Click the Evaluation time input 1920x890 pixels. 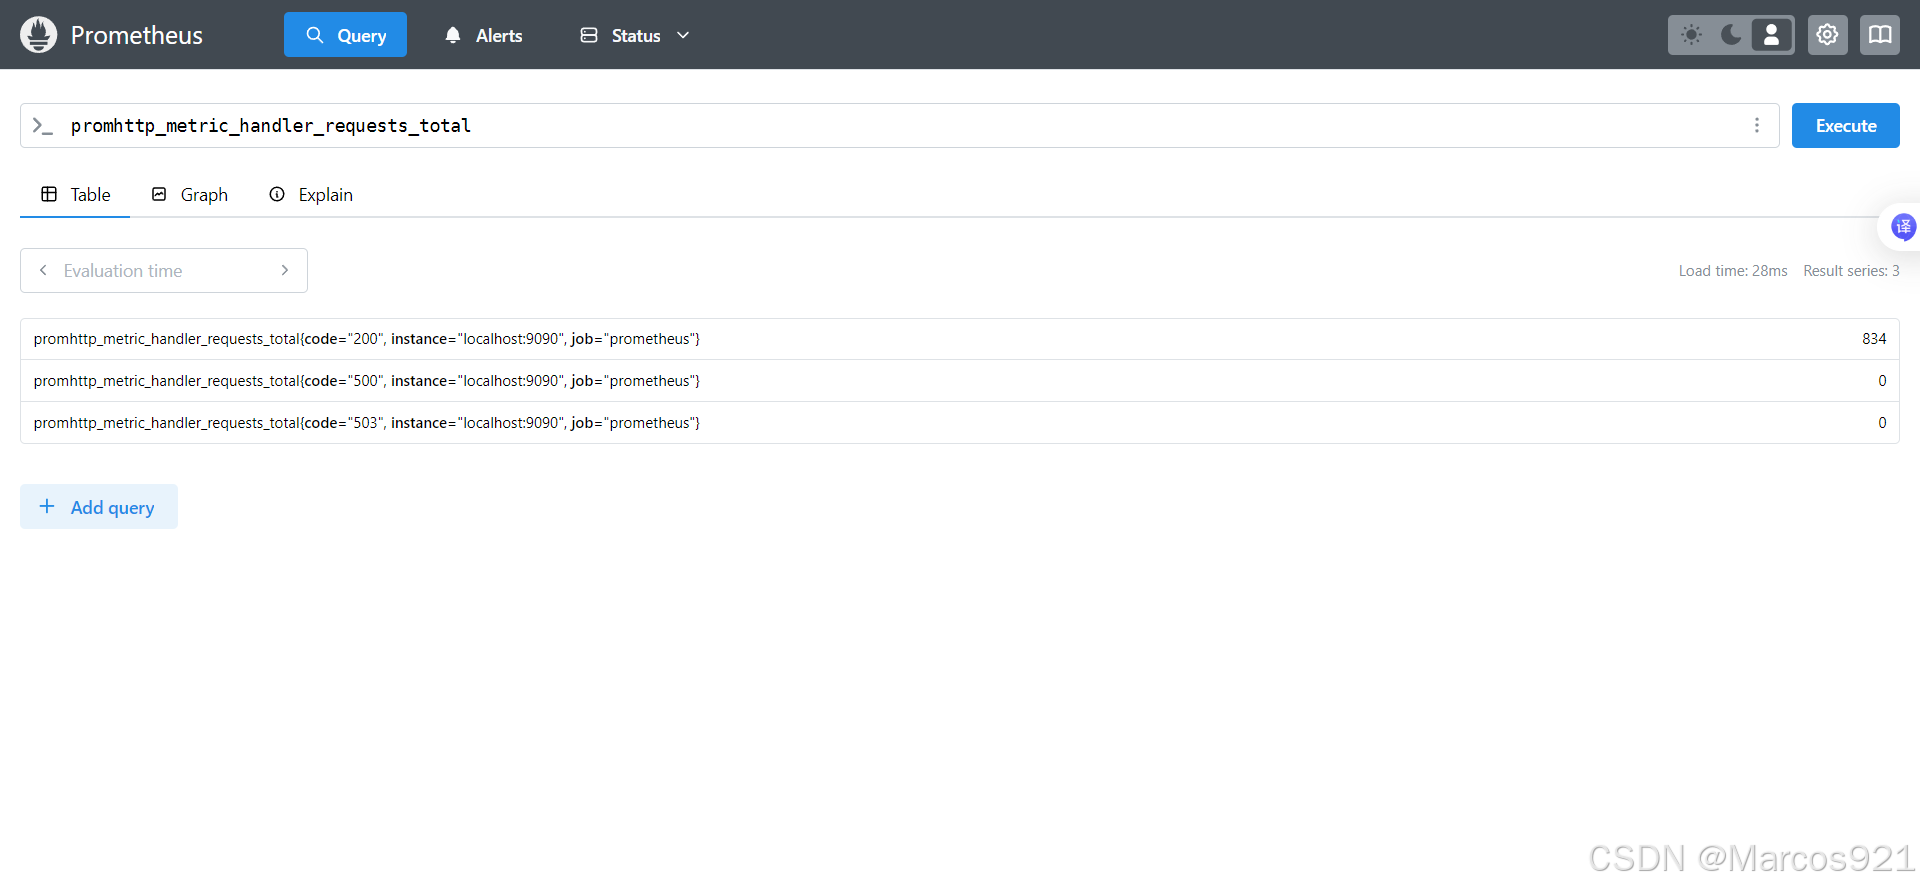click(x=164, y=271)
